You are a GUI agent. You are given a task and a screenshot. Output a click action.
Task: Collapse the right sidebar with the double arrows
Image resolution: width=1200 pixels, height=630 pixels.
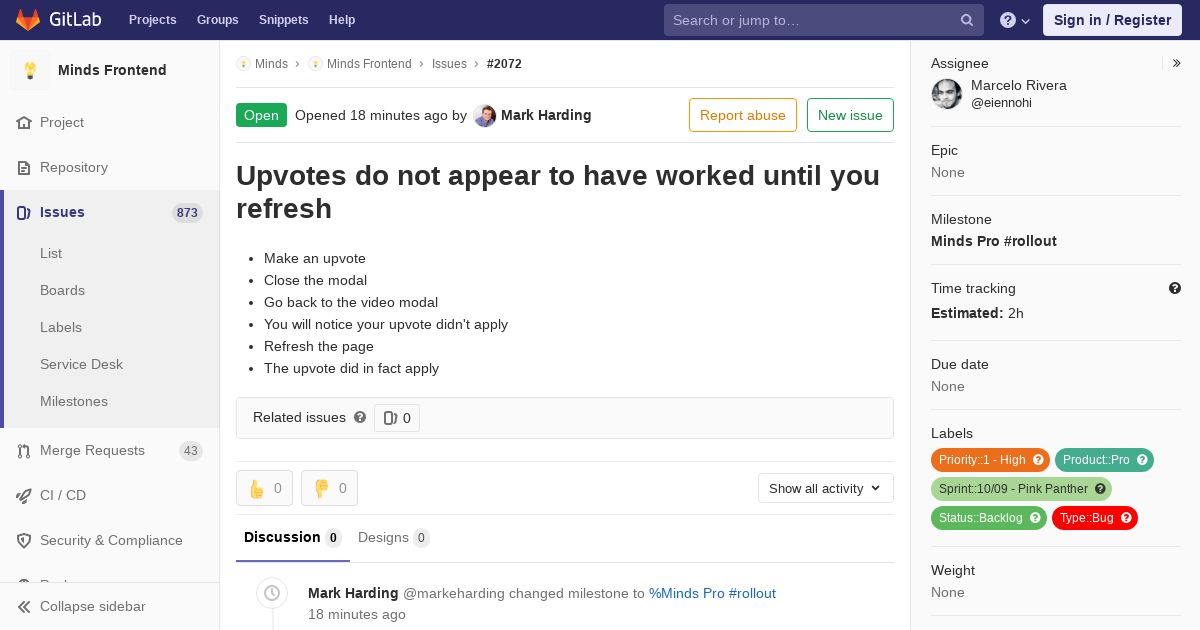1177,63
